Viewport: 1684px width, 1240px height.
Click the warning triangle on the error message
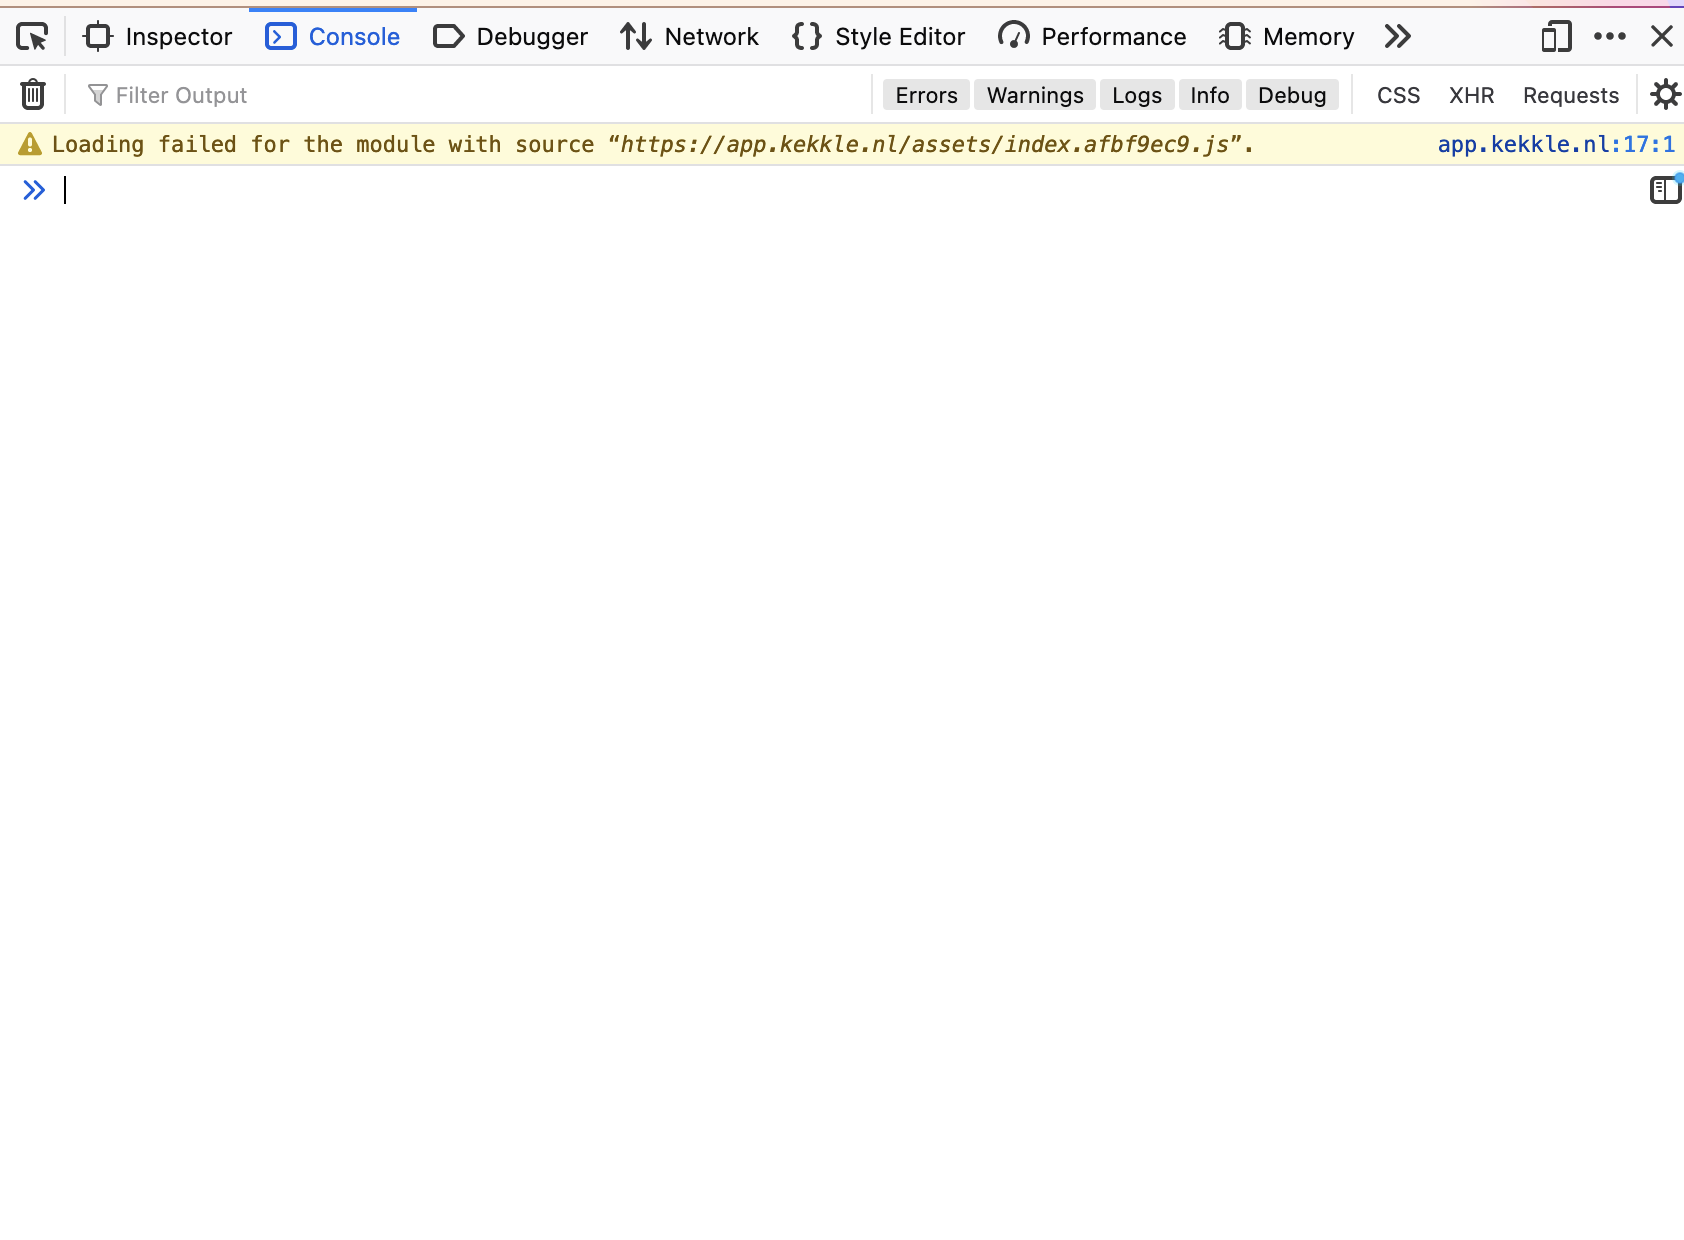tap(29, 144)
